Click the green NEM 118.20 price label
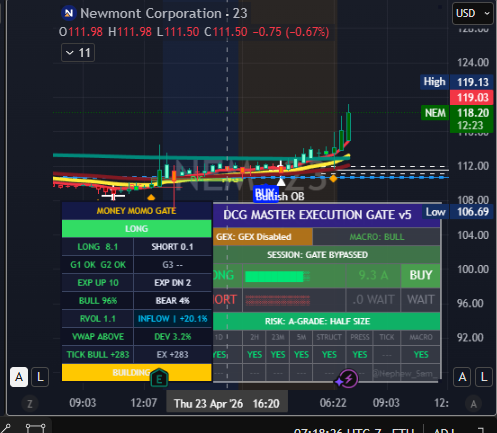Viewport: 497px width, 433px height. 457,113
